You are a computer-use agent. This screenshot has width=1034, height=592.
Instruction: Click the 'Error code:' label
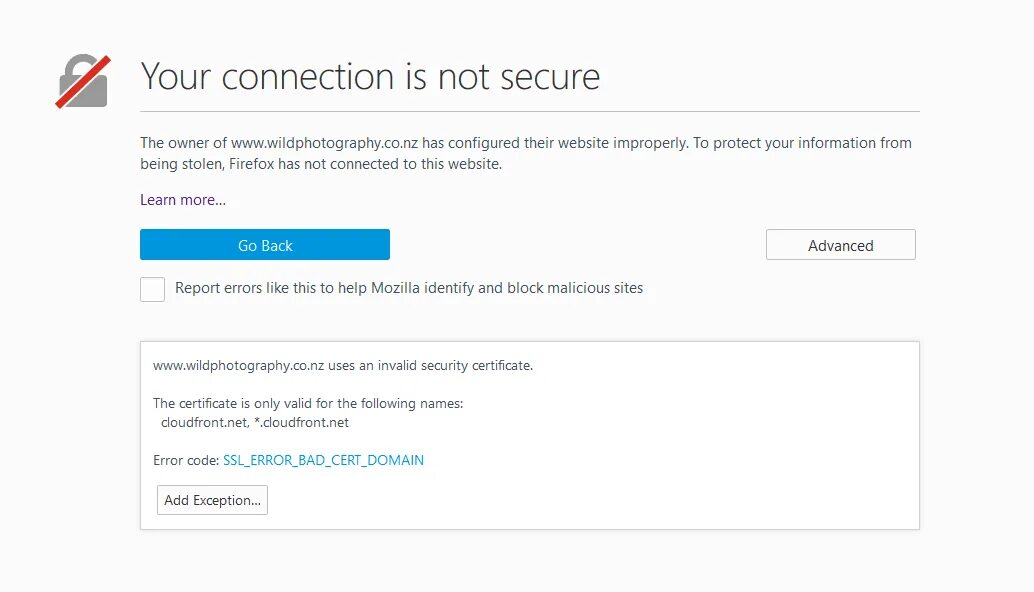[186, 460]
